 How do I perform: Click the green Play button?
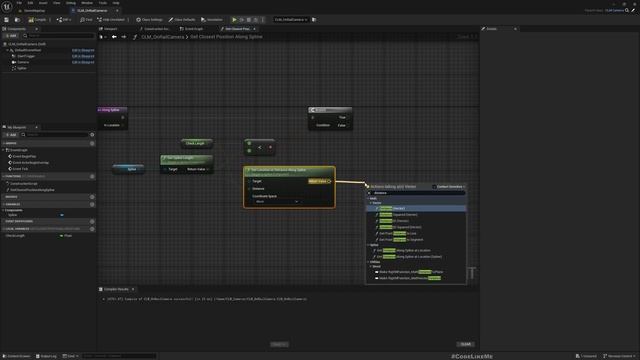(234, 20)
